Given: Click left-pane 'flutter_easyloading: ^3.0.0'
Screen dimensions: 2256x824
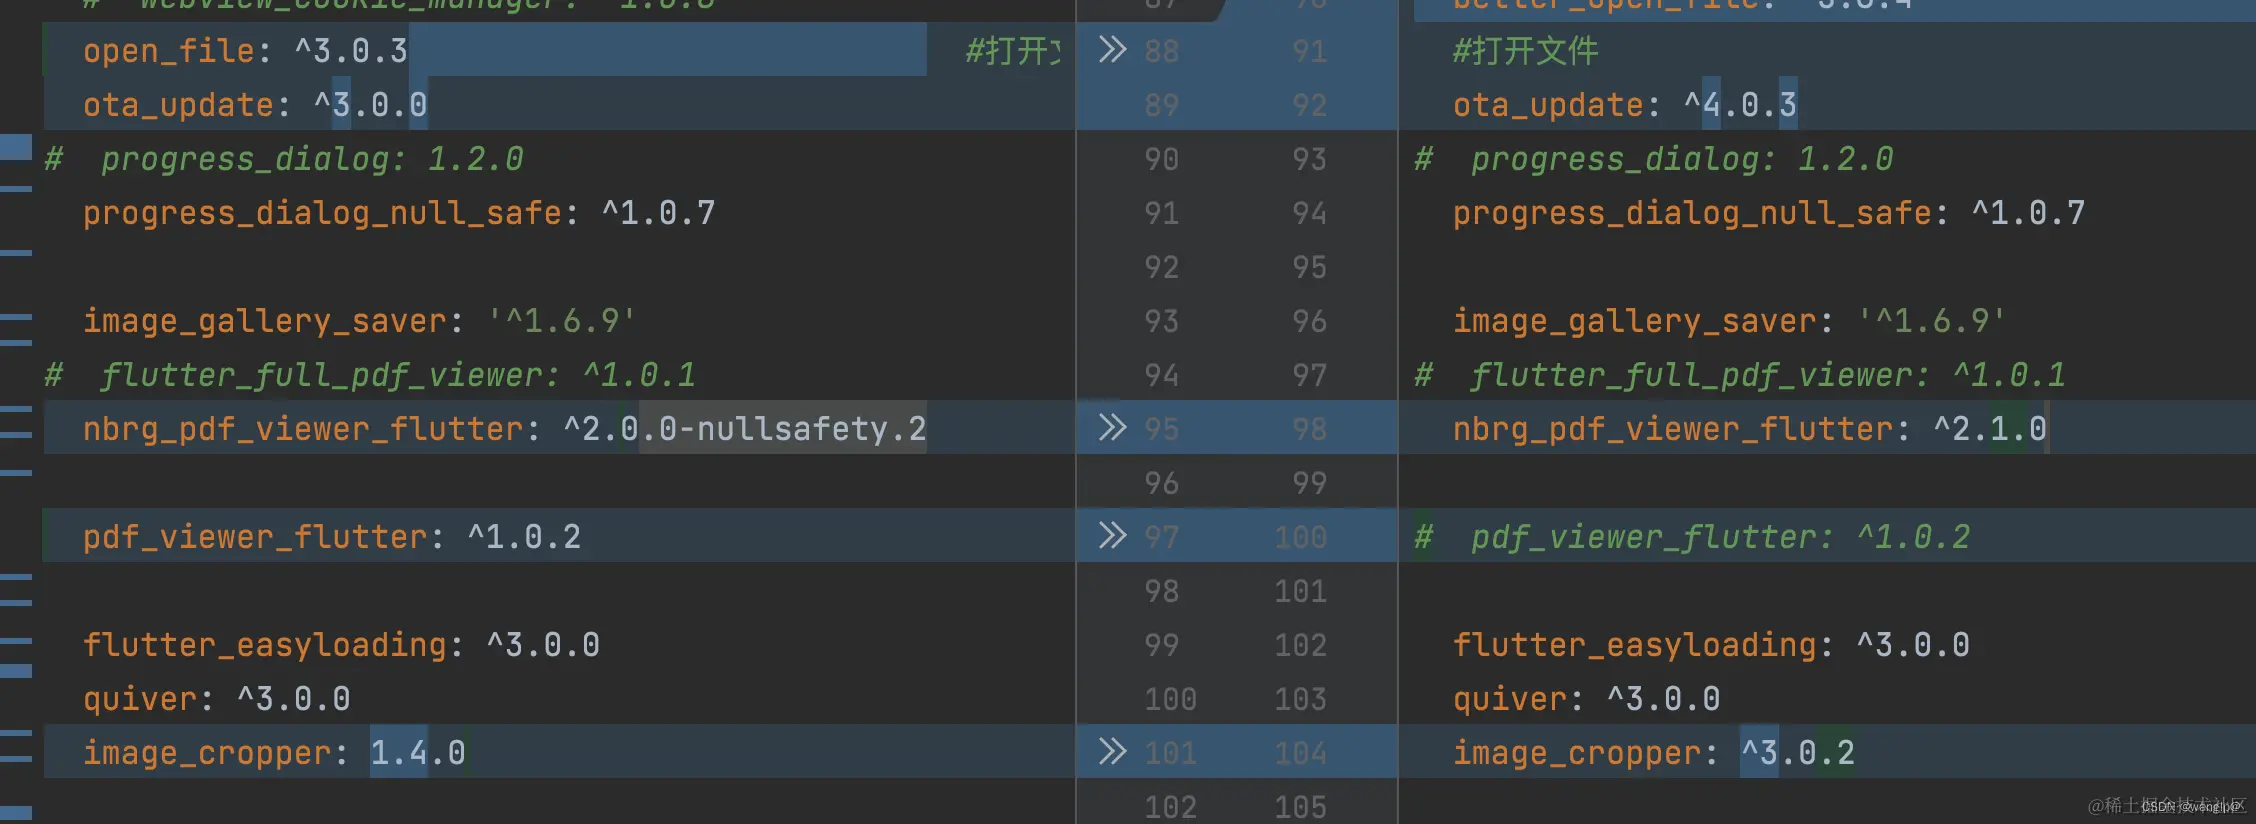Looking at the screenshot, I should [x=341, y=645].
